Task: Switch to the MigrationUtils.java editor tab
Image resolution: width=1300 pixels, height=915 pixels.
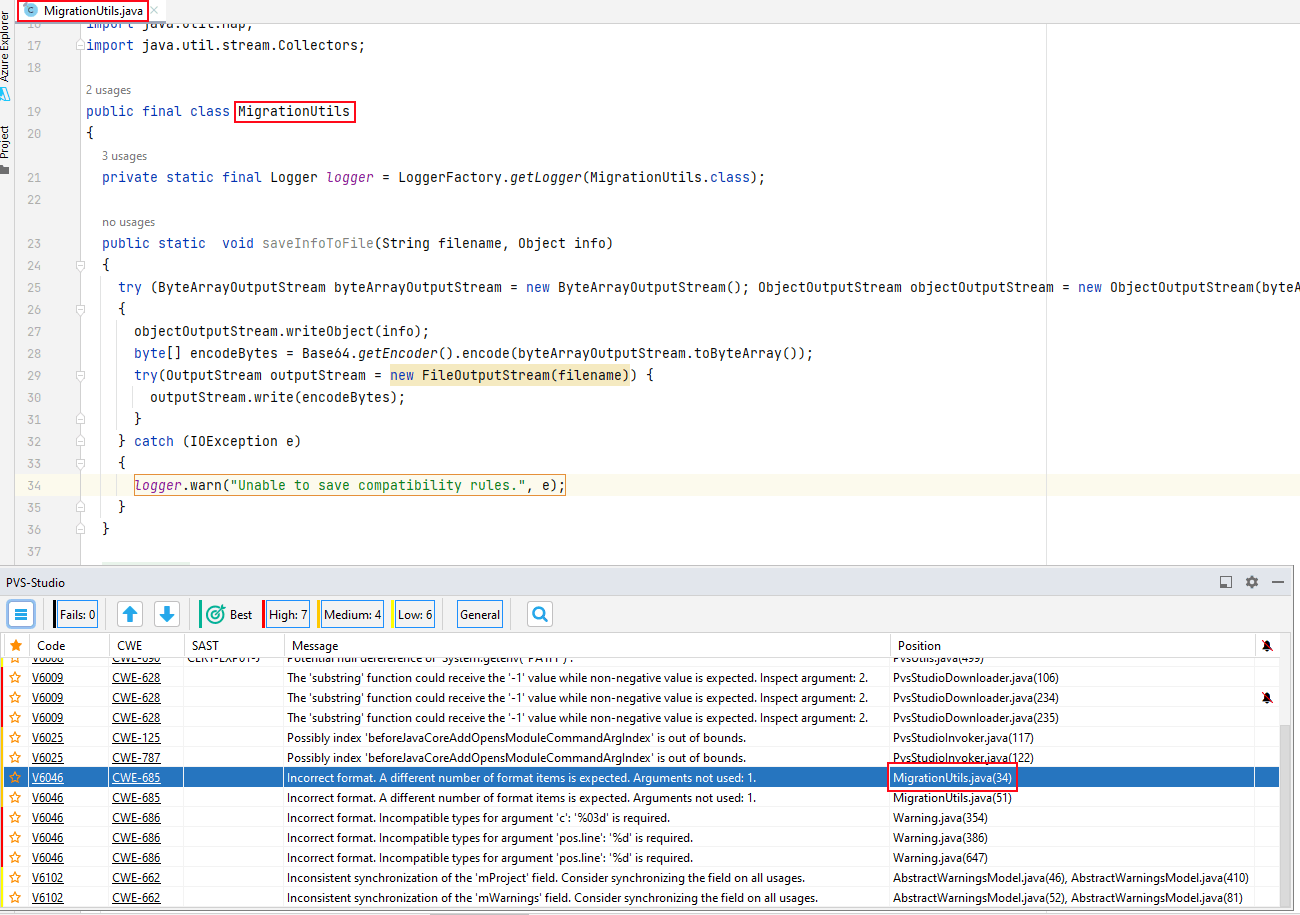Action: (x=84, y=10)
